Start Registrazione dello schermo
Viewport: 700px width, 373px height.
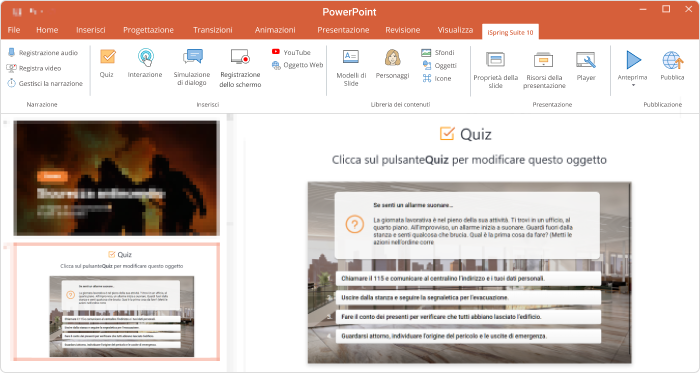[240, 68]
